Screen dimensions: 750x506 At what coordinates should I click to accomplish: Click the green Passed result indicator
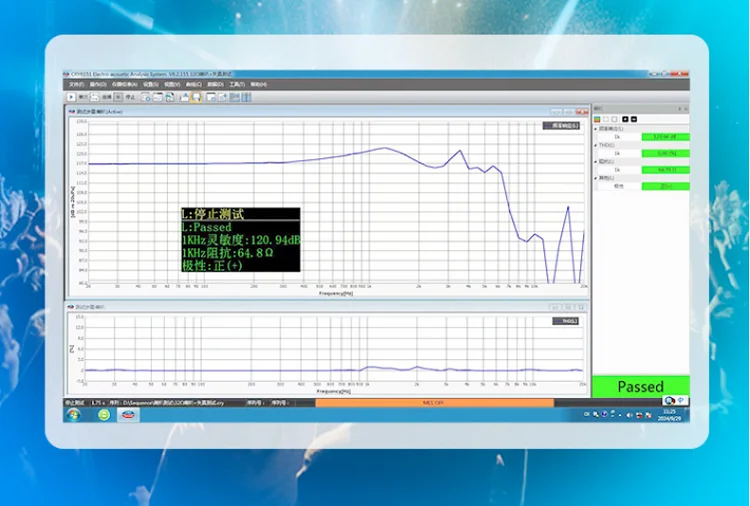[x=640, y=386]
